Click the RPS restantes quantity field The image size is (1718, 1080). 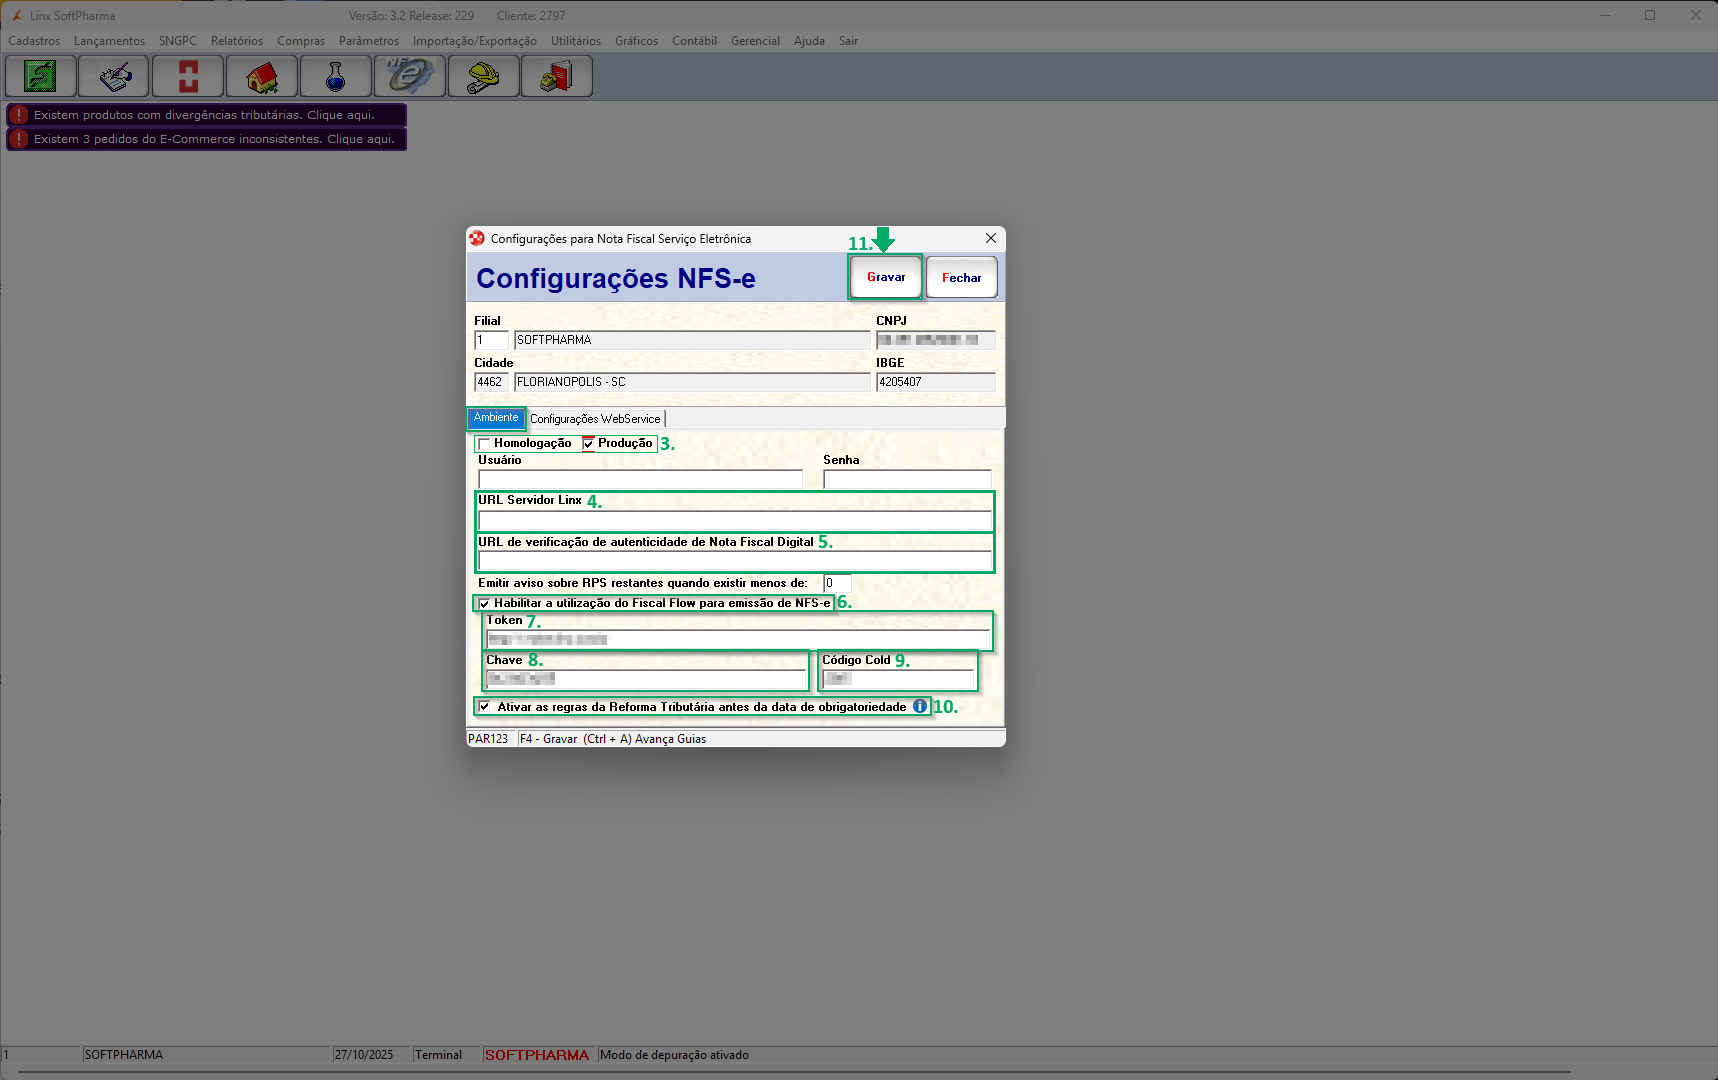837,583
